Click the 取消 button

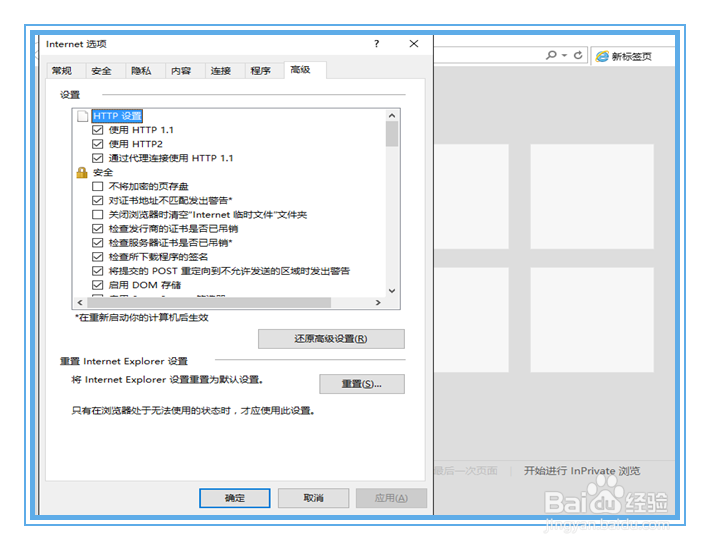[x=313, y=498]
